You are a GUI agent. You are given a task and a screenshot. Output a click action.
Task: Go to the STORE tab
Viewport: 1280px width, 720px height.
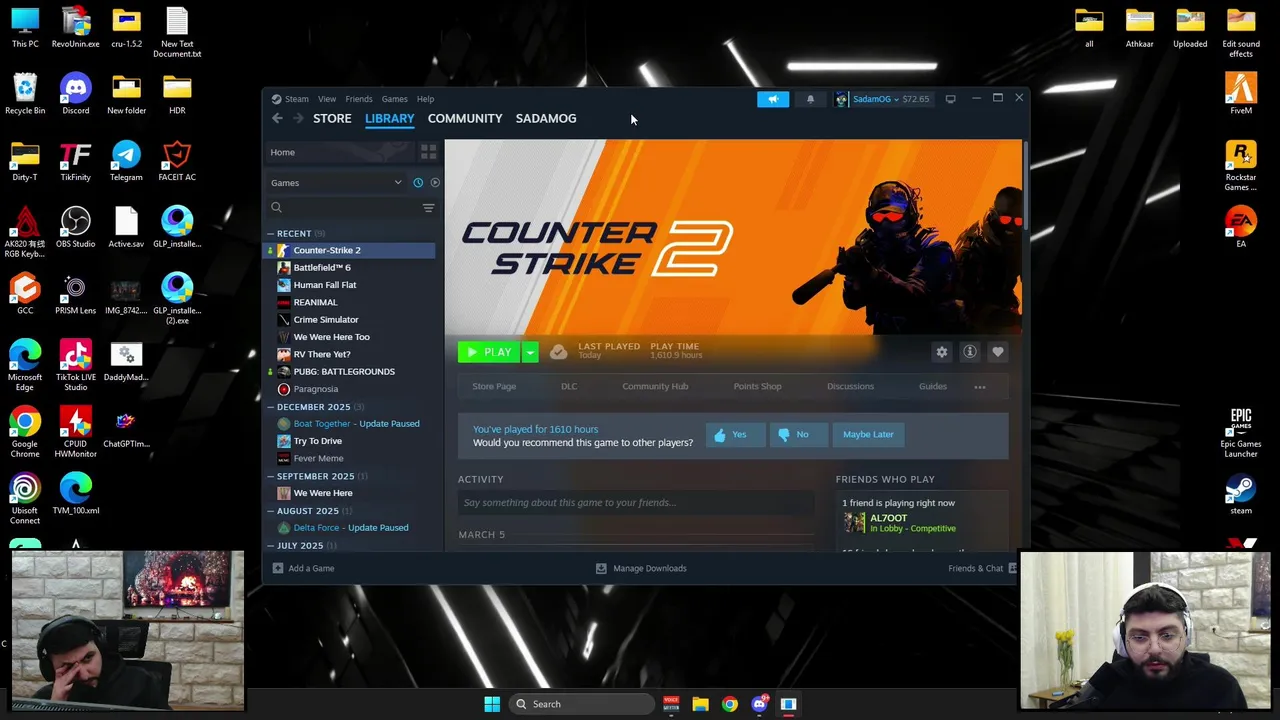click(x=332, y=118)
